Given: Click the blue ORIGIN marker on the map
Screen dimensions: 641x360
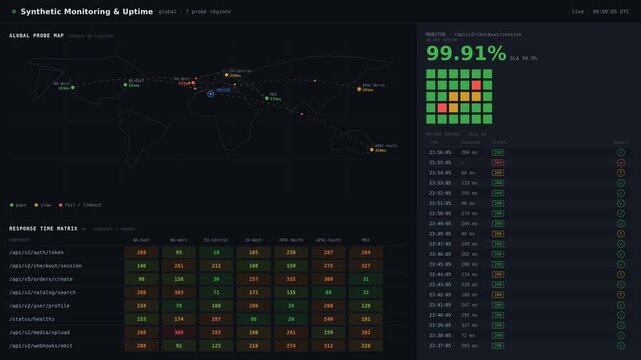Looking at the screenshot, I should pos(211,94).
